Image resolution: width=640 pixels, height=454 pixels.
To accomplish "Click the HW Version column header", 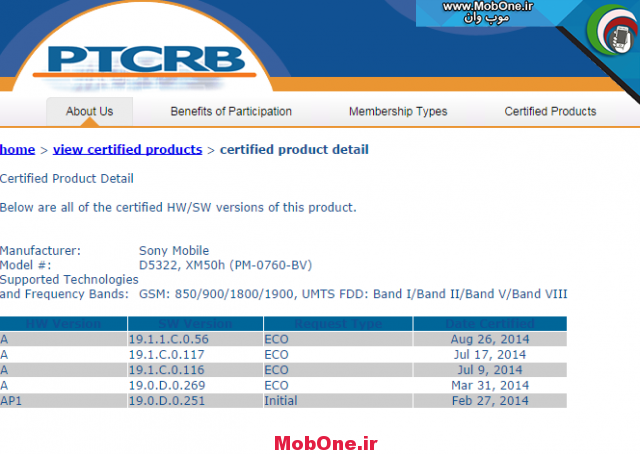I will [x=64, y=324].
